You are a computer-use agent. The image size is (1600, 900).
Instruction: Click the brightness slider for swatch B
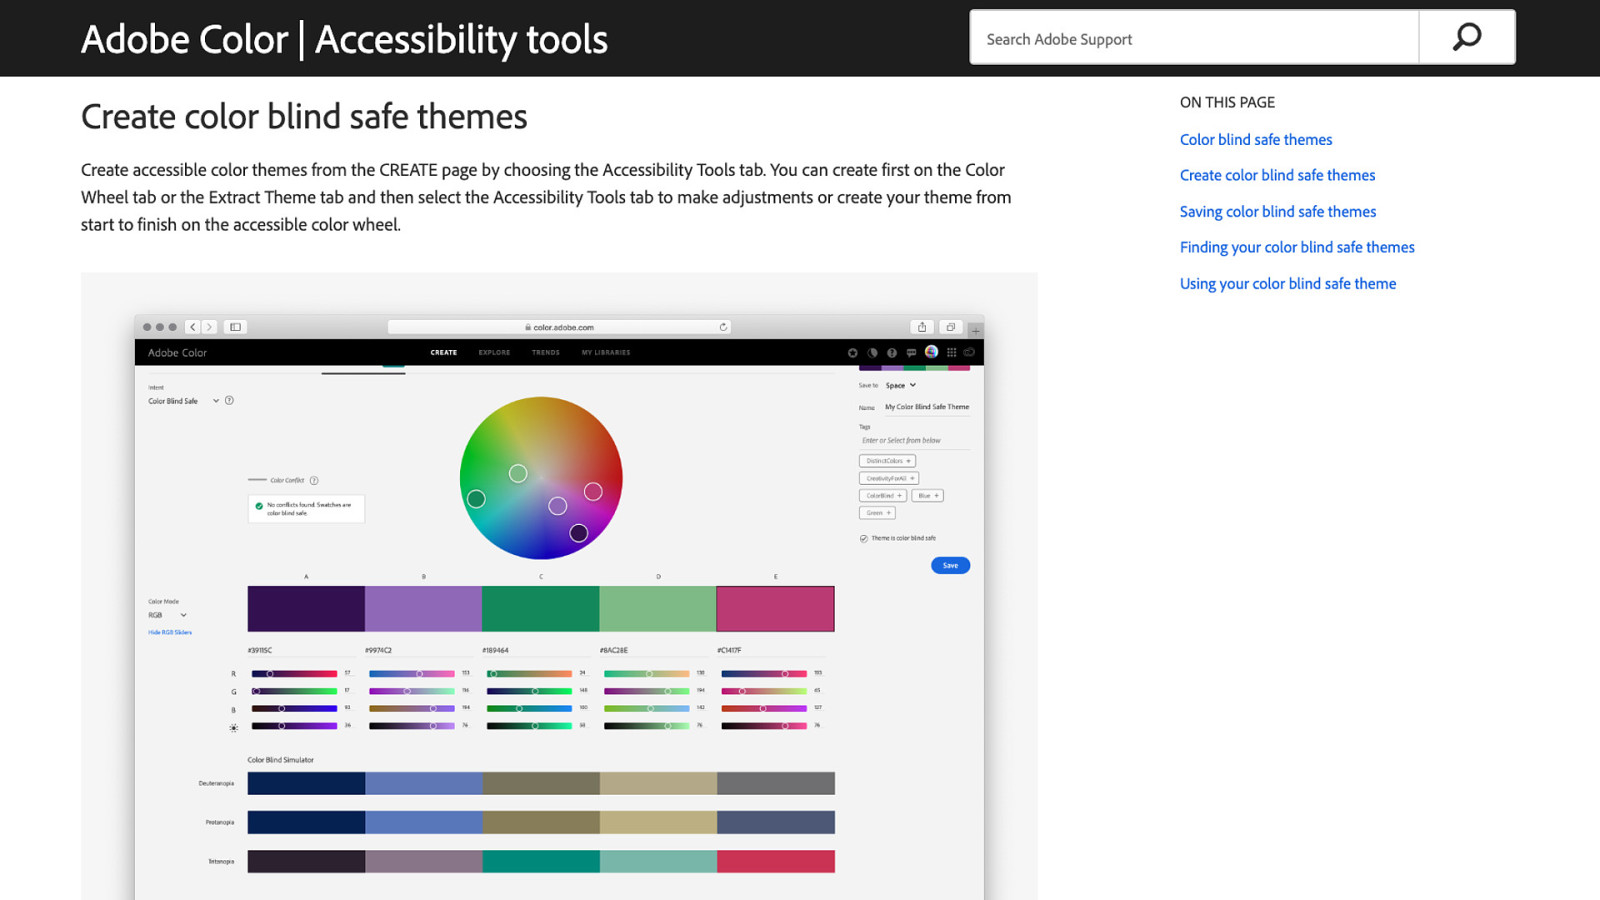(412, 726)
